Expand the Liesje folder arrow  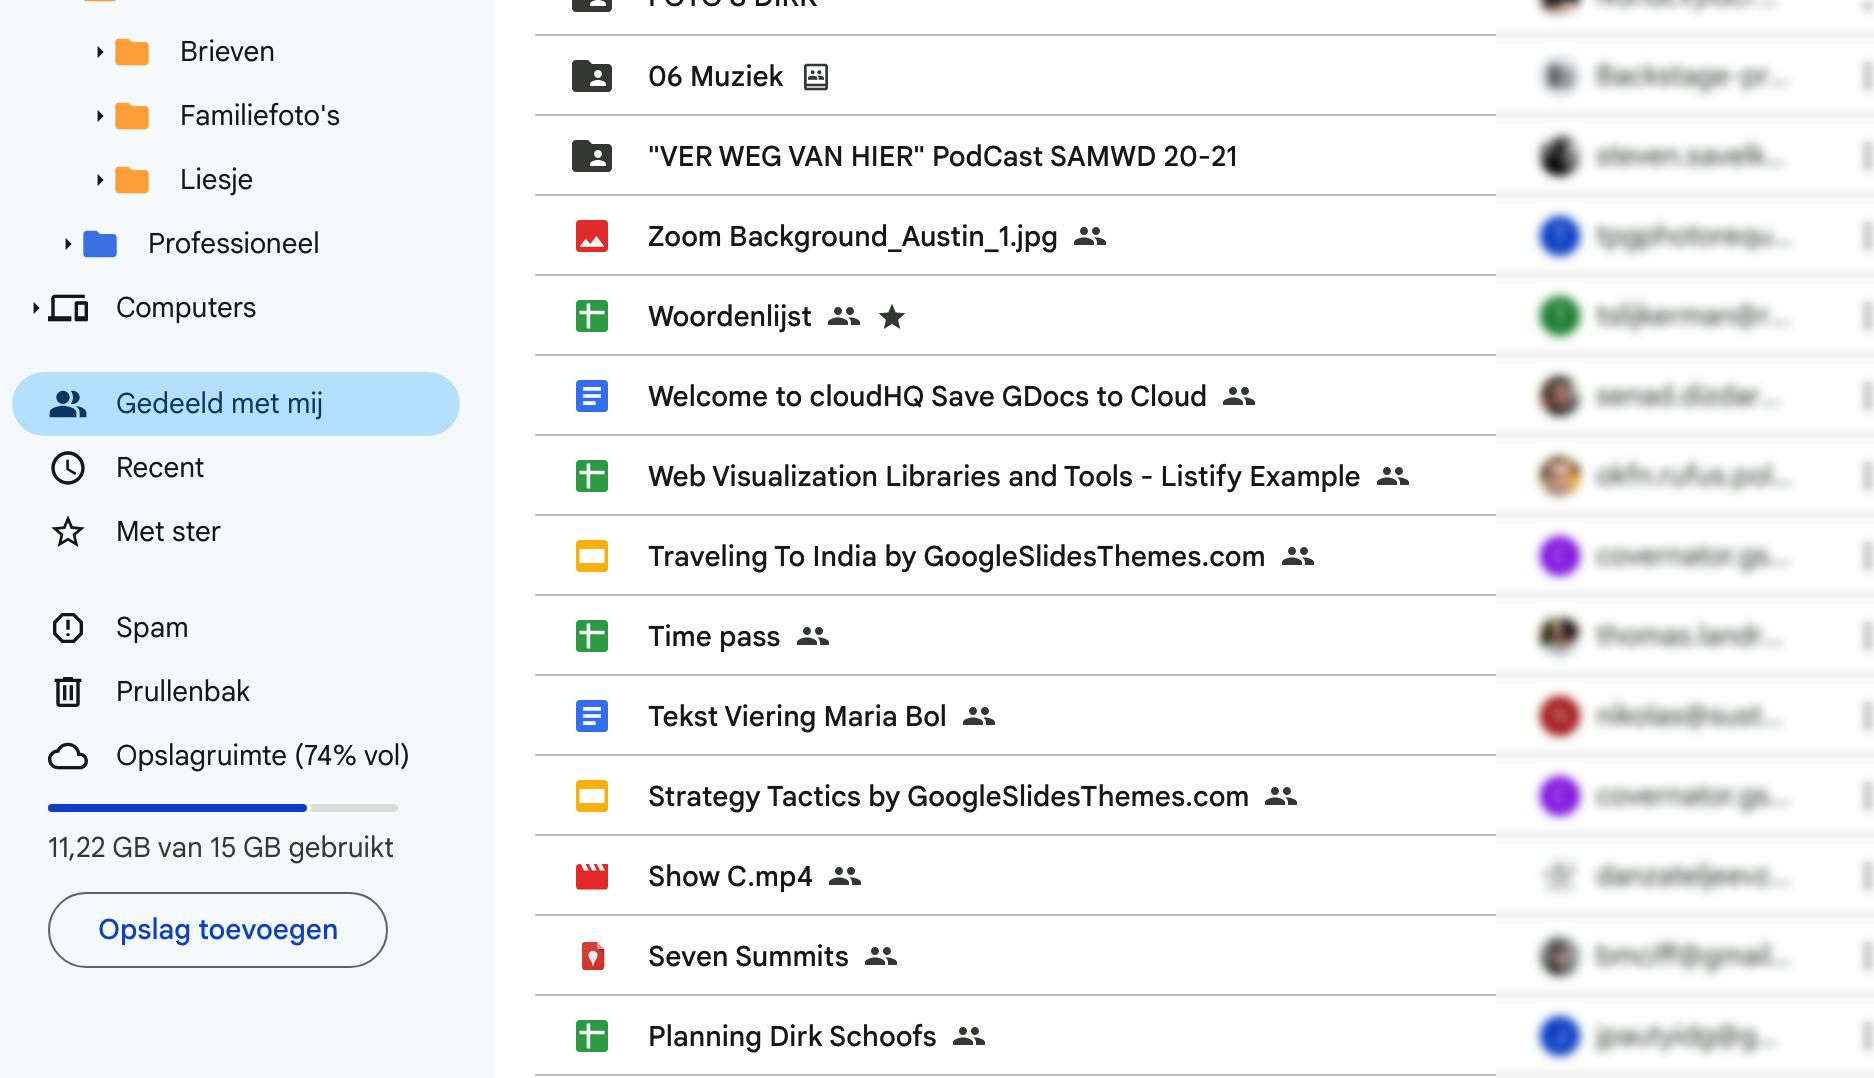tap(99, 180)
